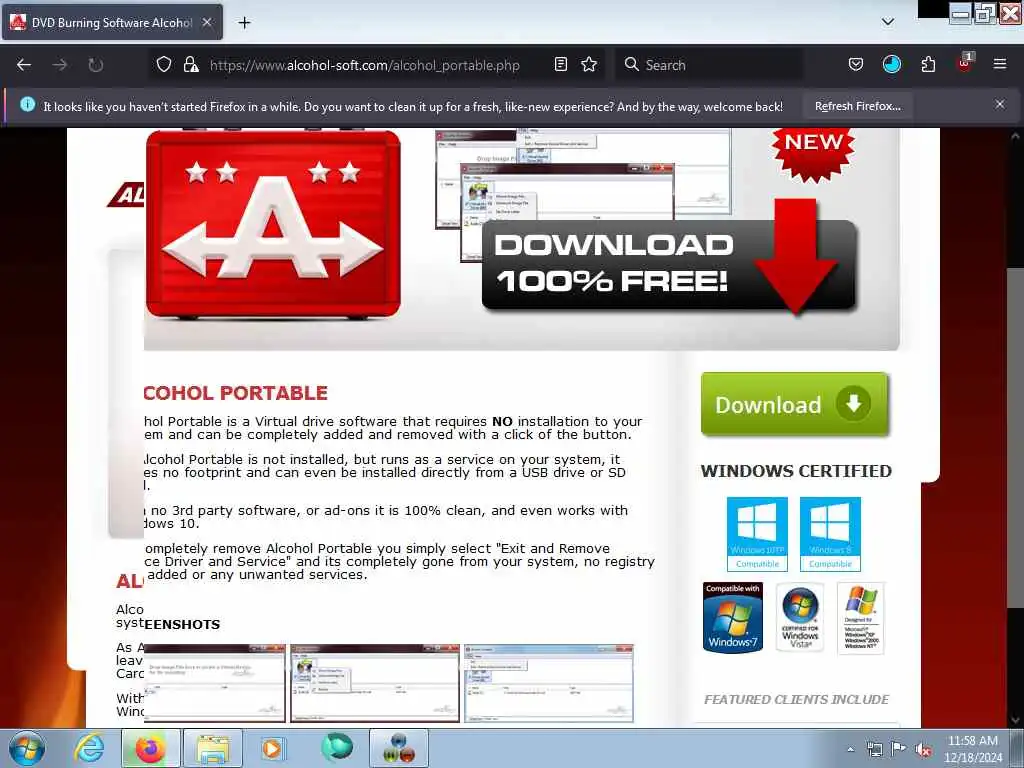Click the network tray icon
Image resolution: width=1024 pixels, height=768 pixels.
[874, 750]
